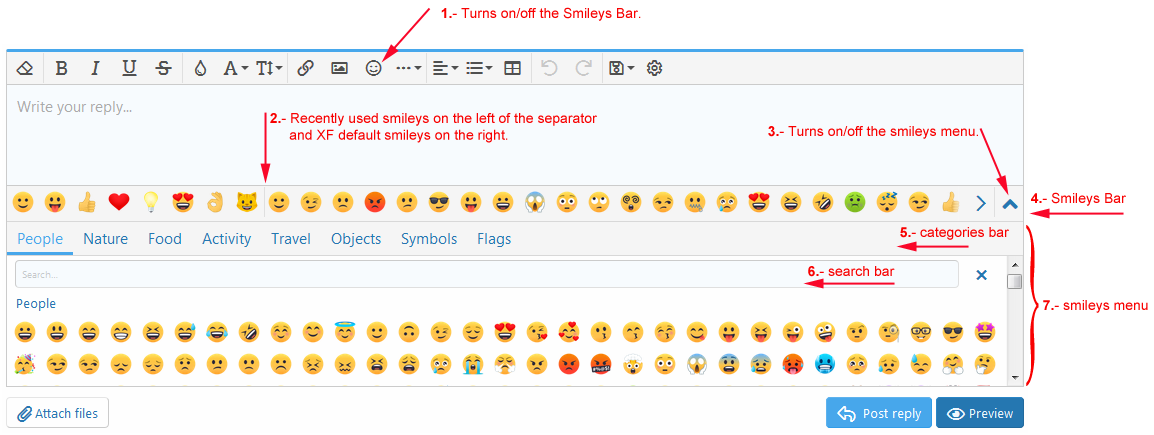Click into the smiley search field
Viewport: 1154px width, 435px height.
coord(486,274)
